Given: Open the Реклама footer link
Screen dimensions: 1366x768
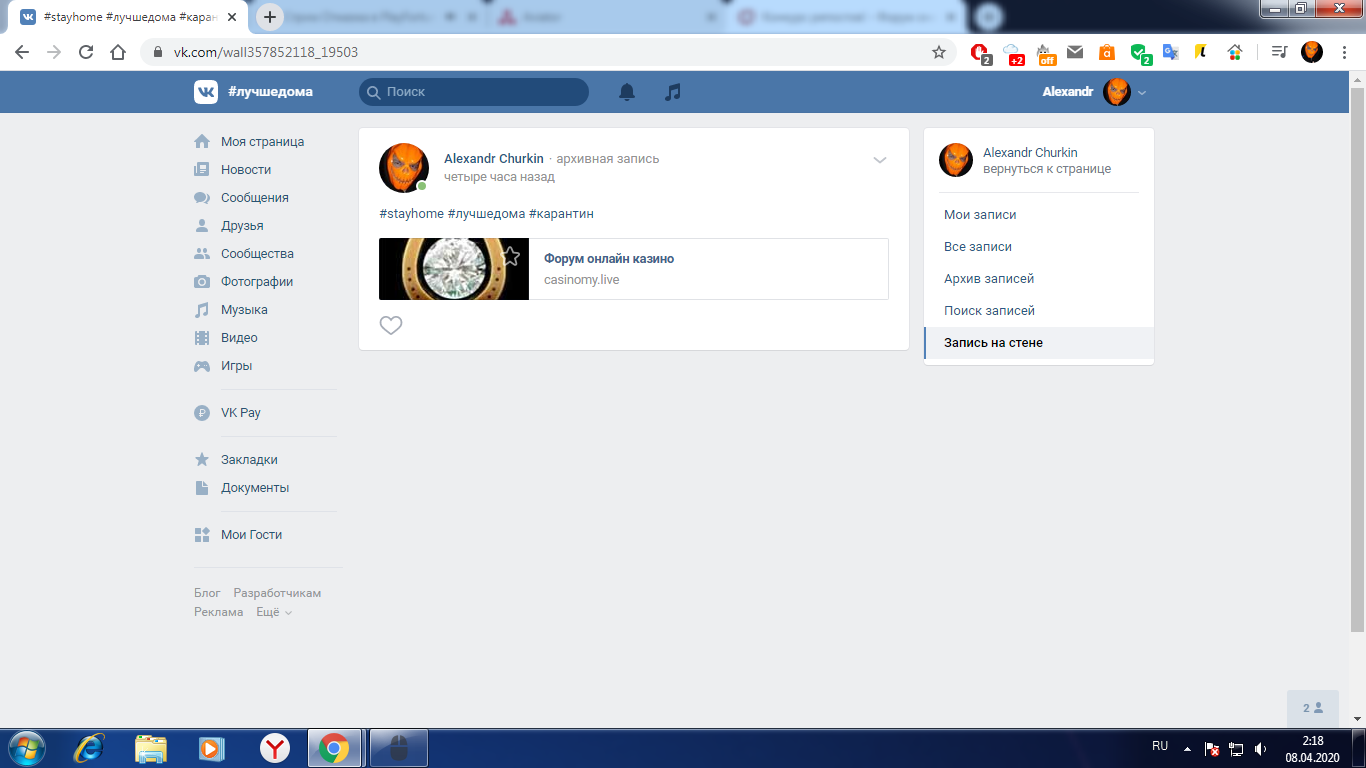Looking at the screenshot, I should pyautogui.click(x=219, y=612).
